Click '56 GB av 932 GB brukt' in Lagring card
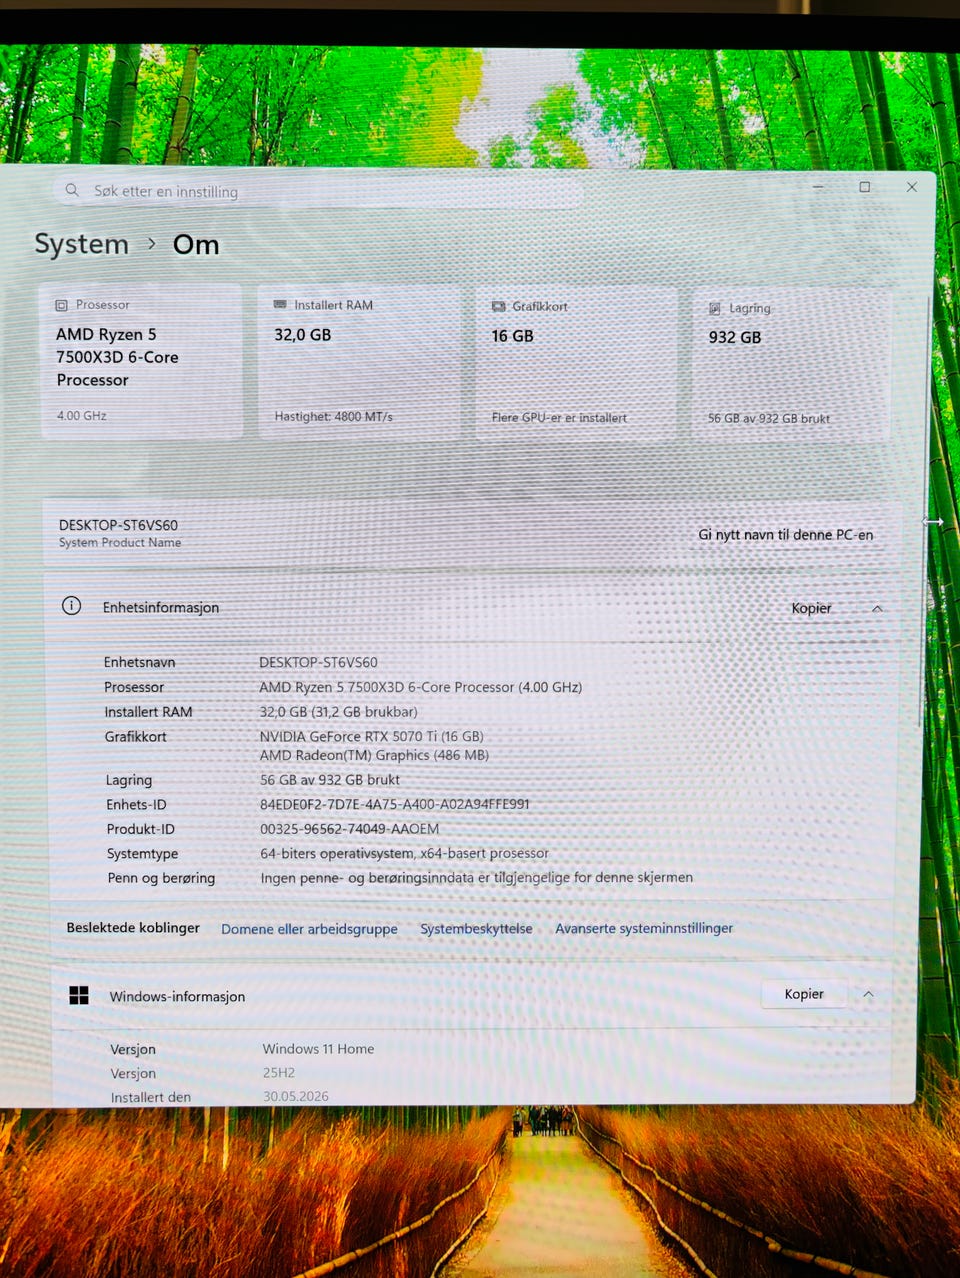Image resolution: width=960 pixels, height=1278 pixels. 769,419
